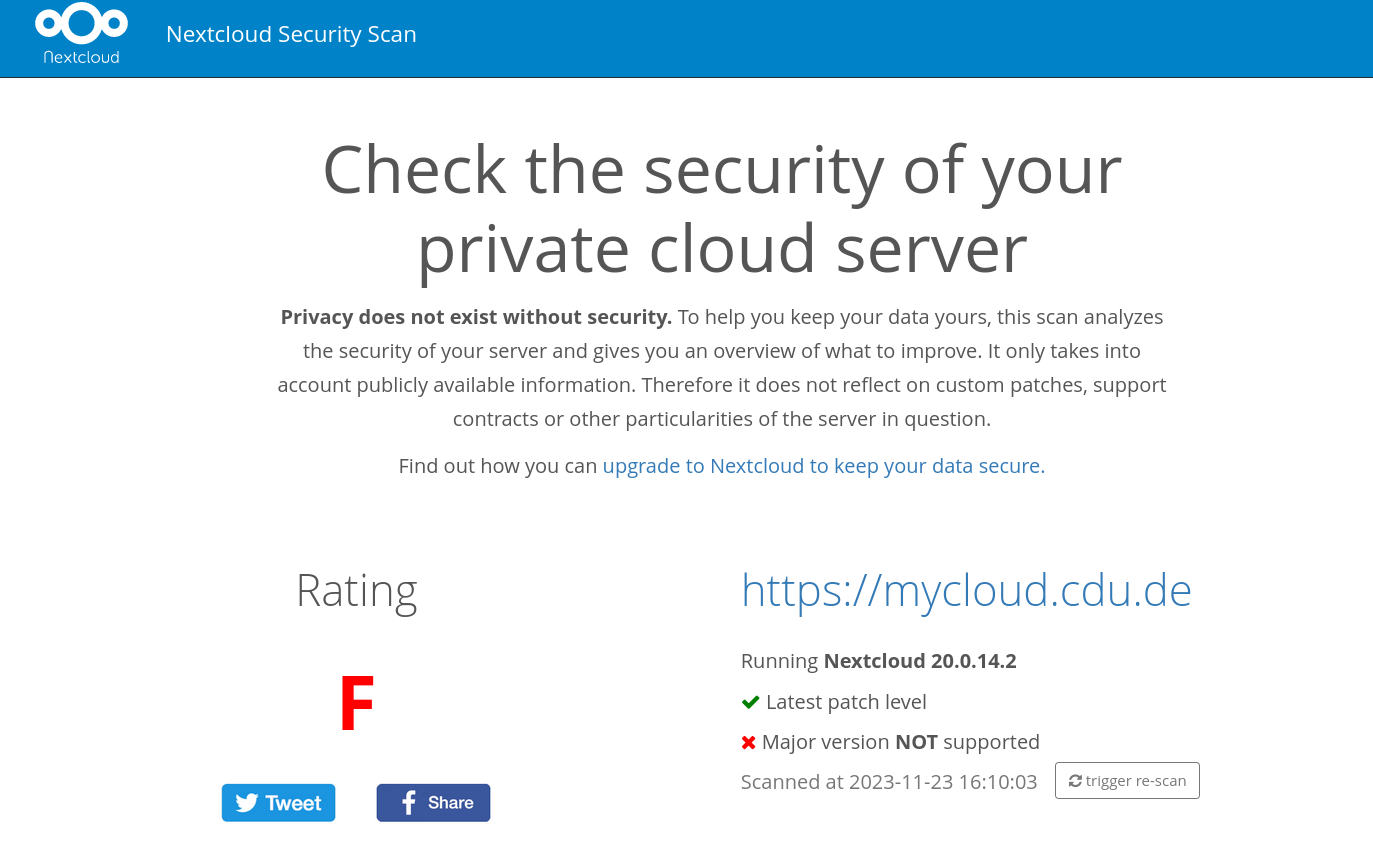1373x852 pixels.
Task: Click the red X beside major version
Action: point(748,743)
